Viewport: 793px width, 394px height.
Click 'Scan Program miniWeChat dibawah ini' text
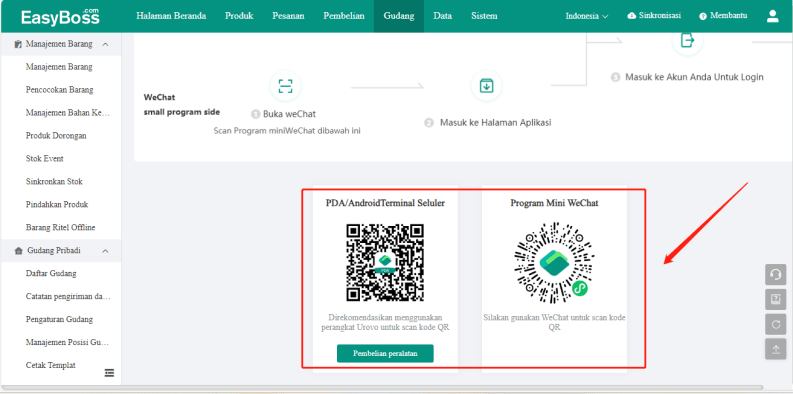[x=287, y=130]
